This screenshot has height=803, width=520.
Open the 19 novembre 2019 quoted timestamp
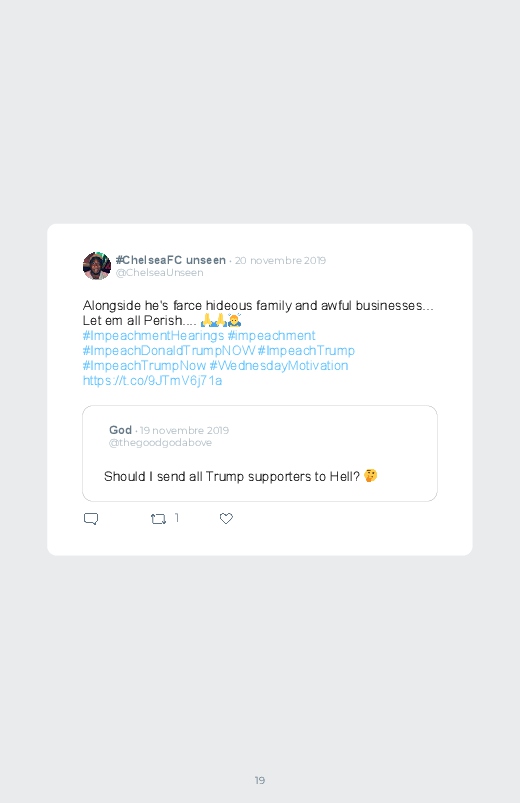pyautogui.click(x=184, y=430)
